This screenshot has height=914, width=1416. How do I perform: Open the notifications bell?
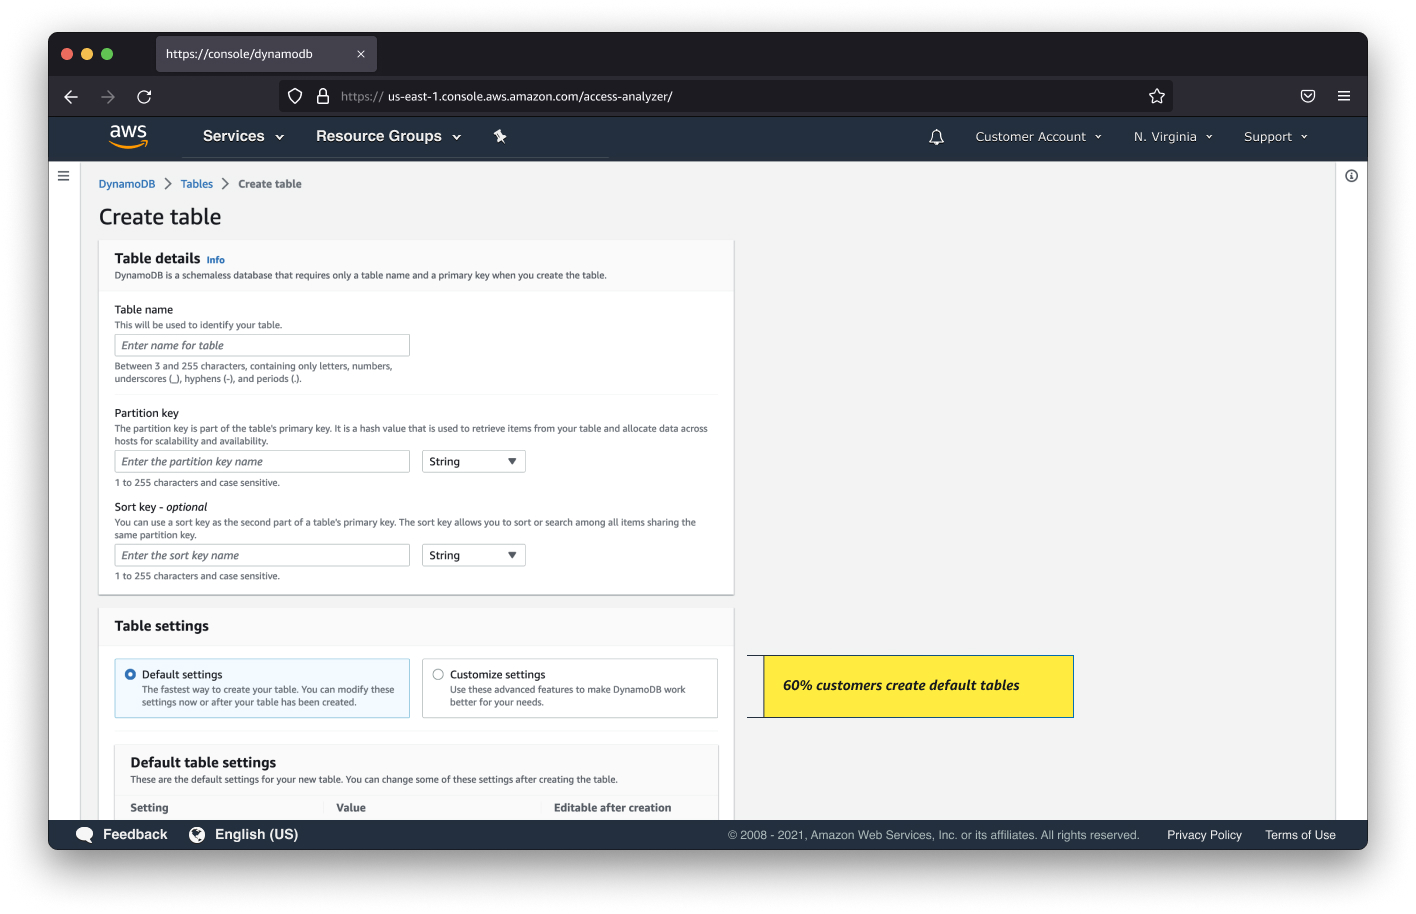[x=936, y=137]
